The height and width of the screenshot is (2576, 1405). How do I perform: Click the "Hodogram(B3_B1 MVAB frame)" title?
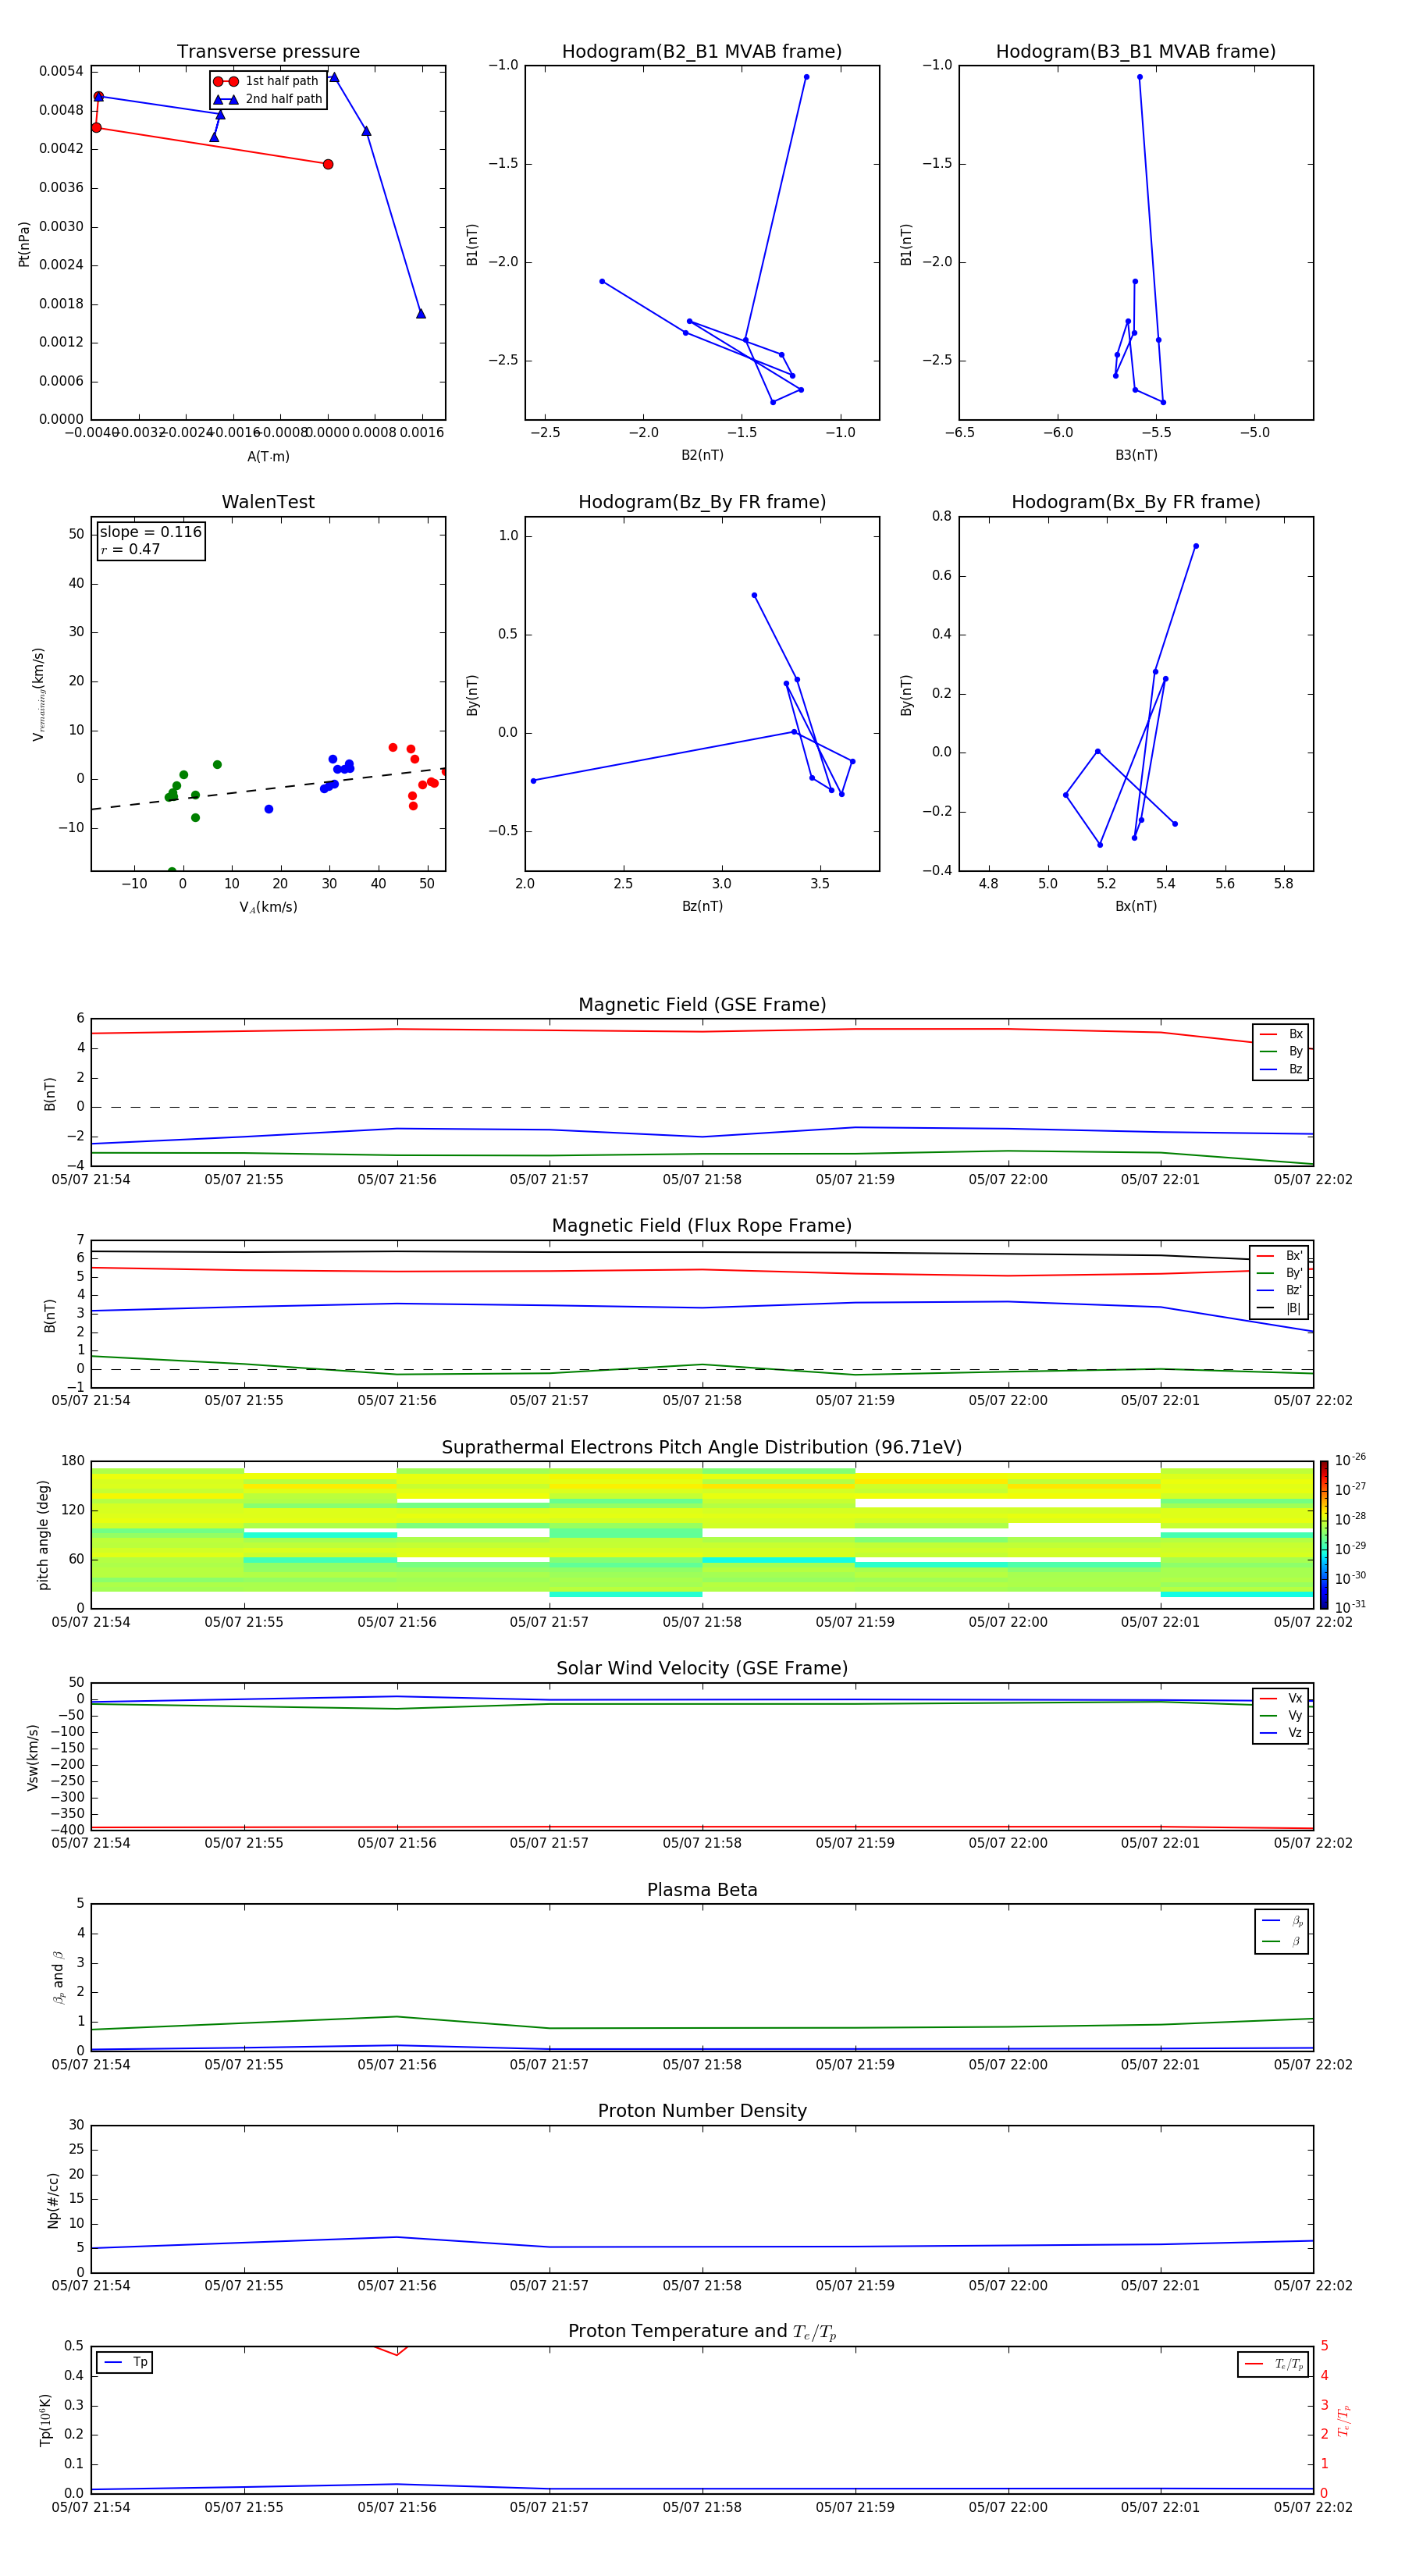pos(1136,52)
